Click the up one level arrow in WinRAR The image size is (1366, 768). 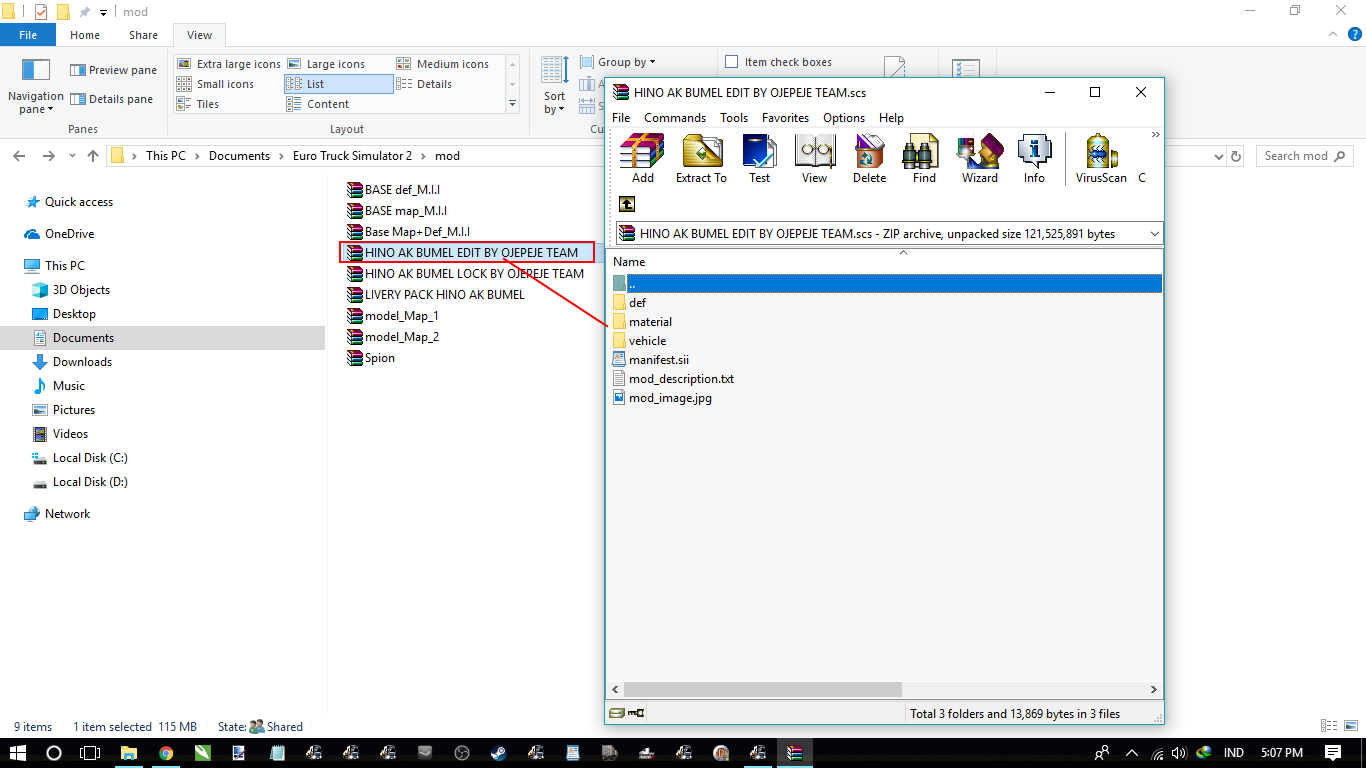(x=627, y=203)
